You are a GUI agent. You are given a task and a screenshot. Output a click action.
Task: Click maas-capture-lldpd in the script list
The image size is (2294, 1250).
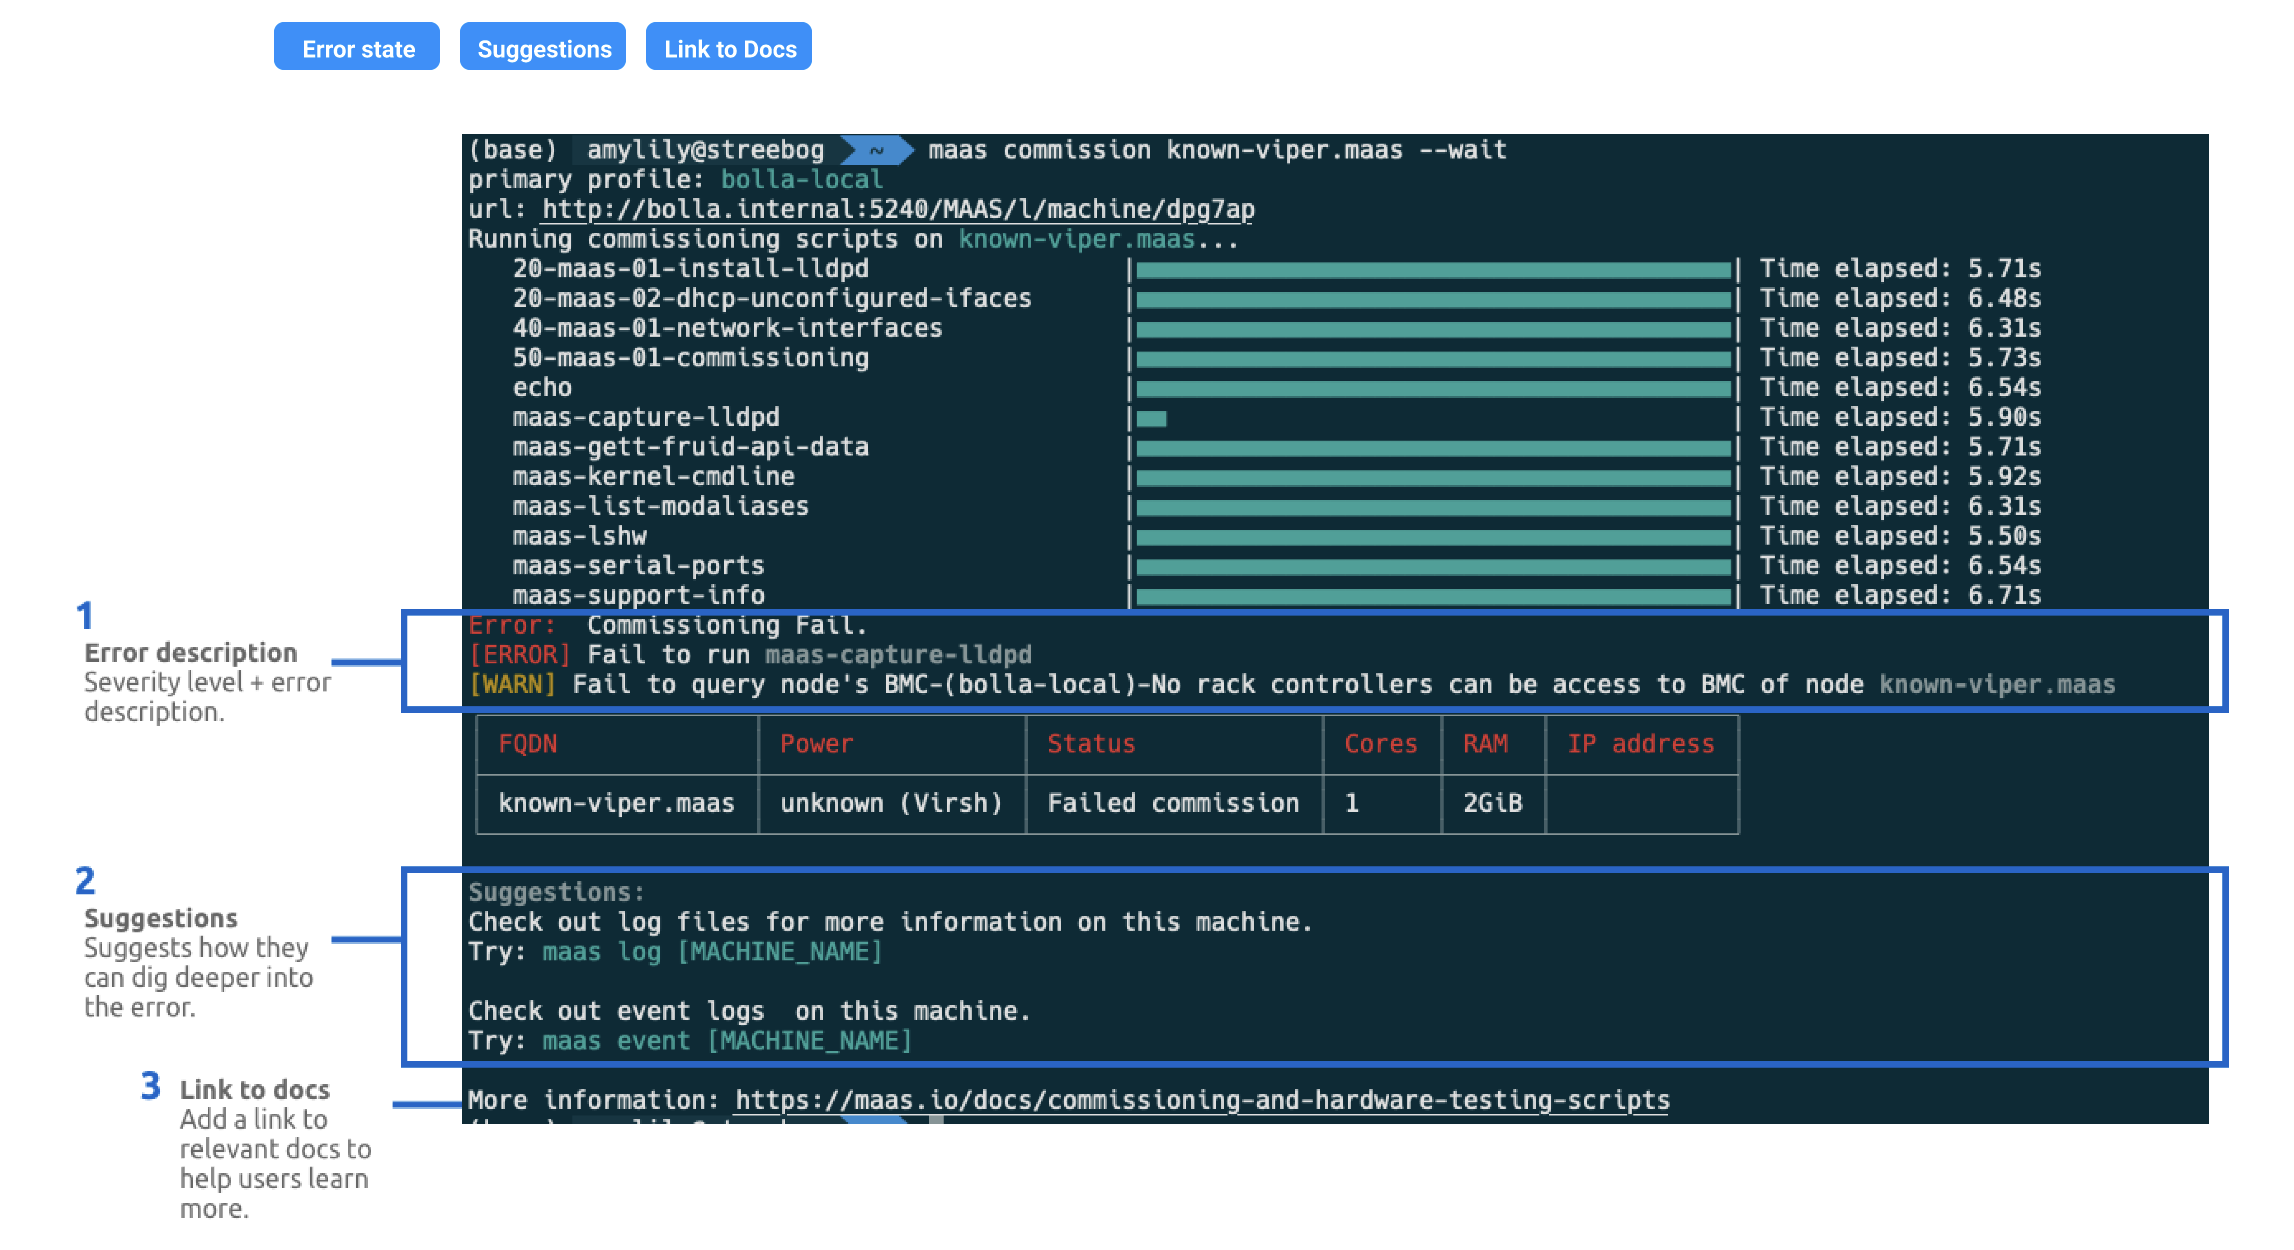646,418
